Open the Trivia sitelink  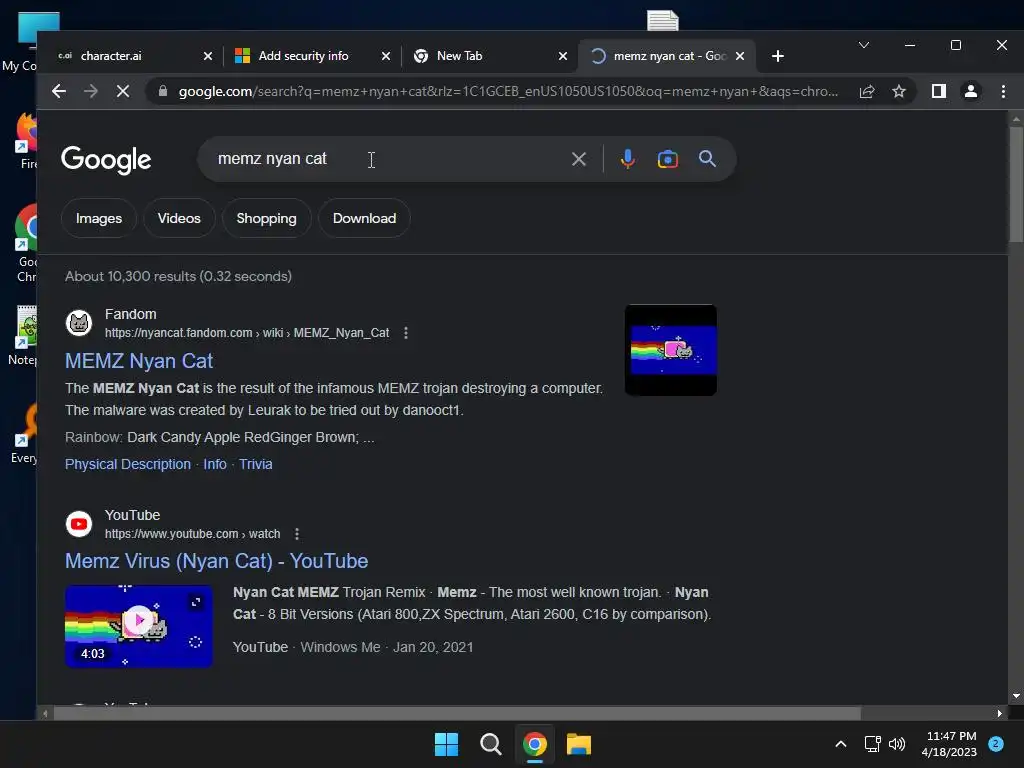click(255, 464)
